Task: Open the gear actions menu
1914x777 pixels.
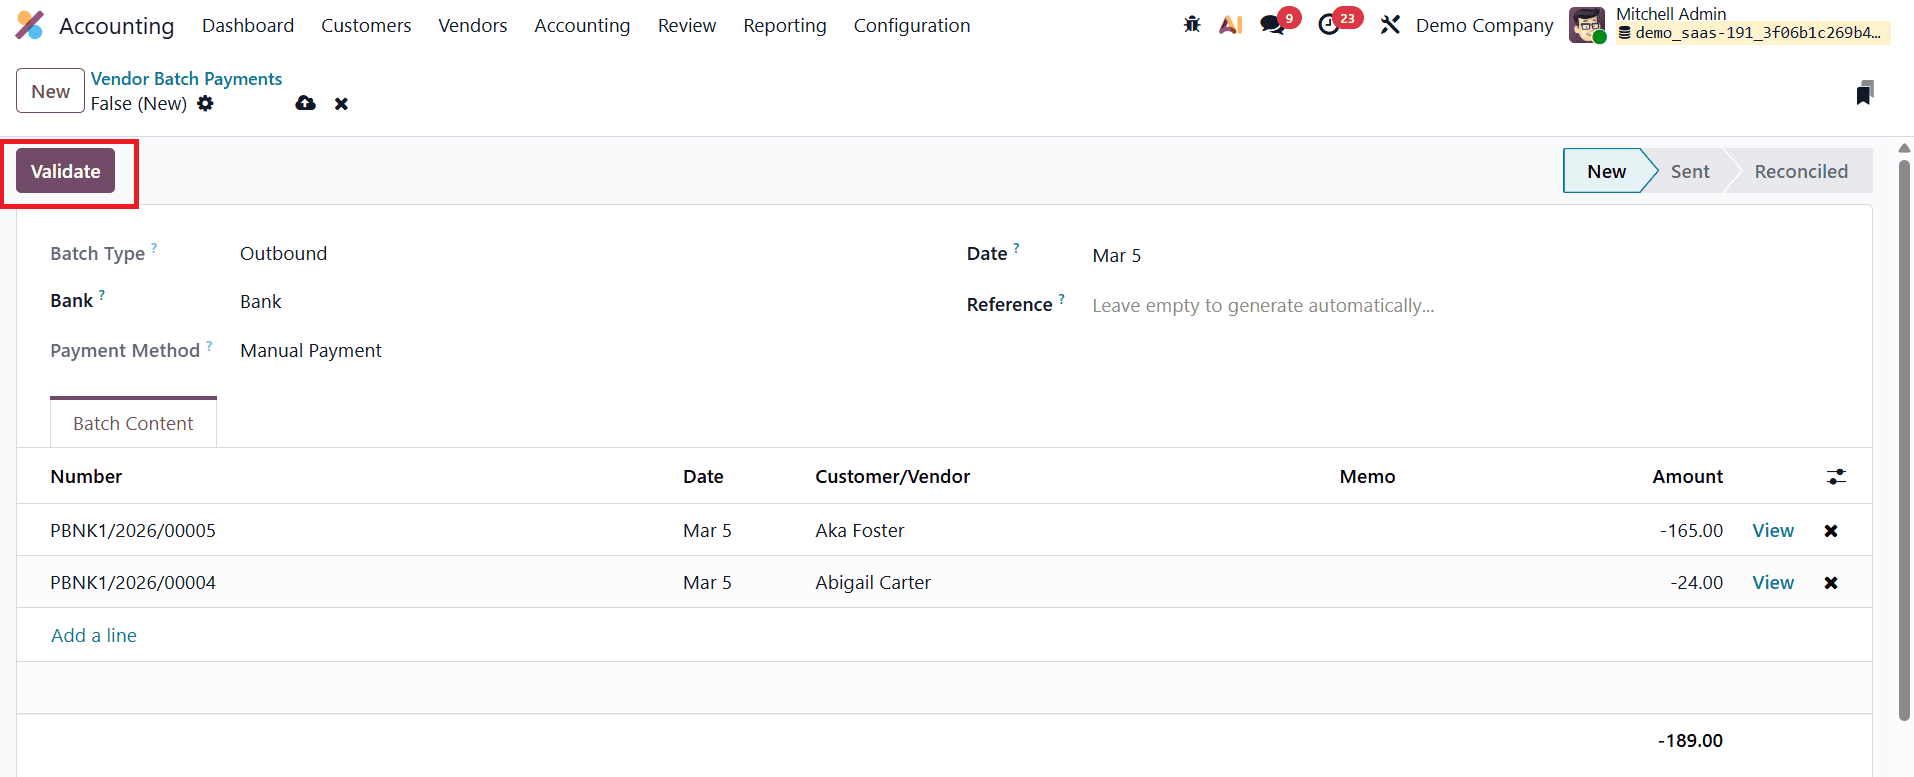Action: (205, 104)
